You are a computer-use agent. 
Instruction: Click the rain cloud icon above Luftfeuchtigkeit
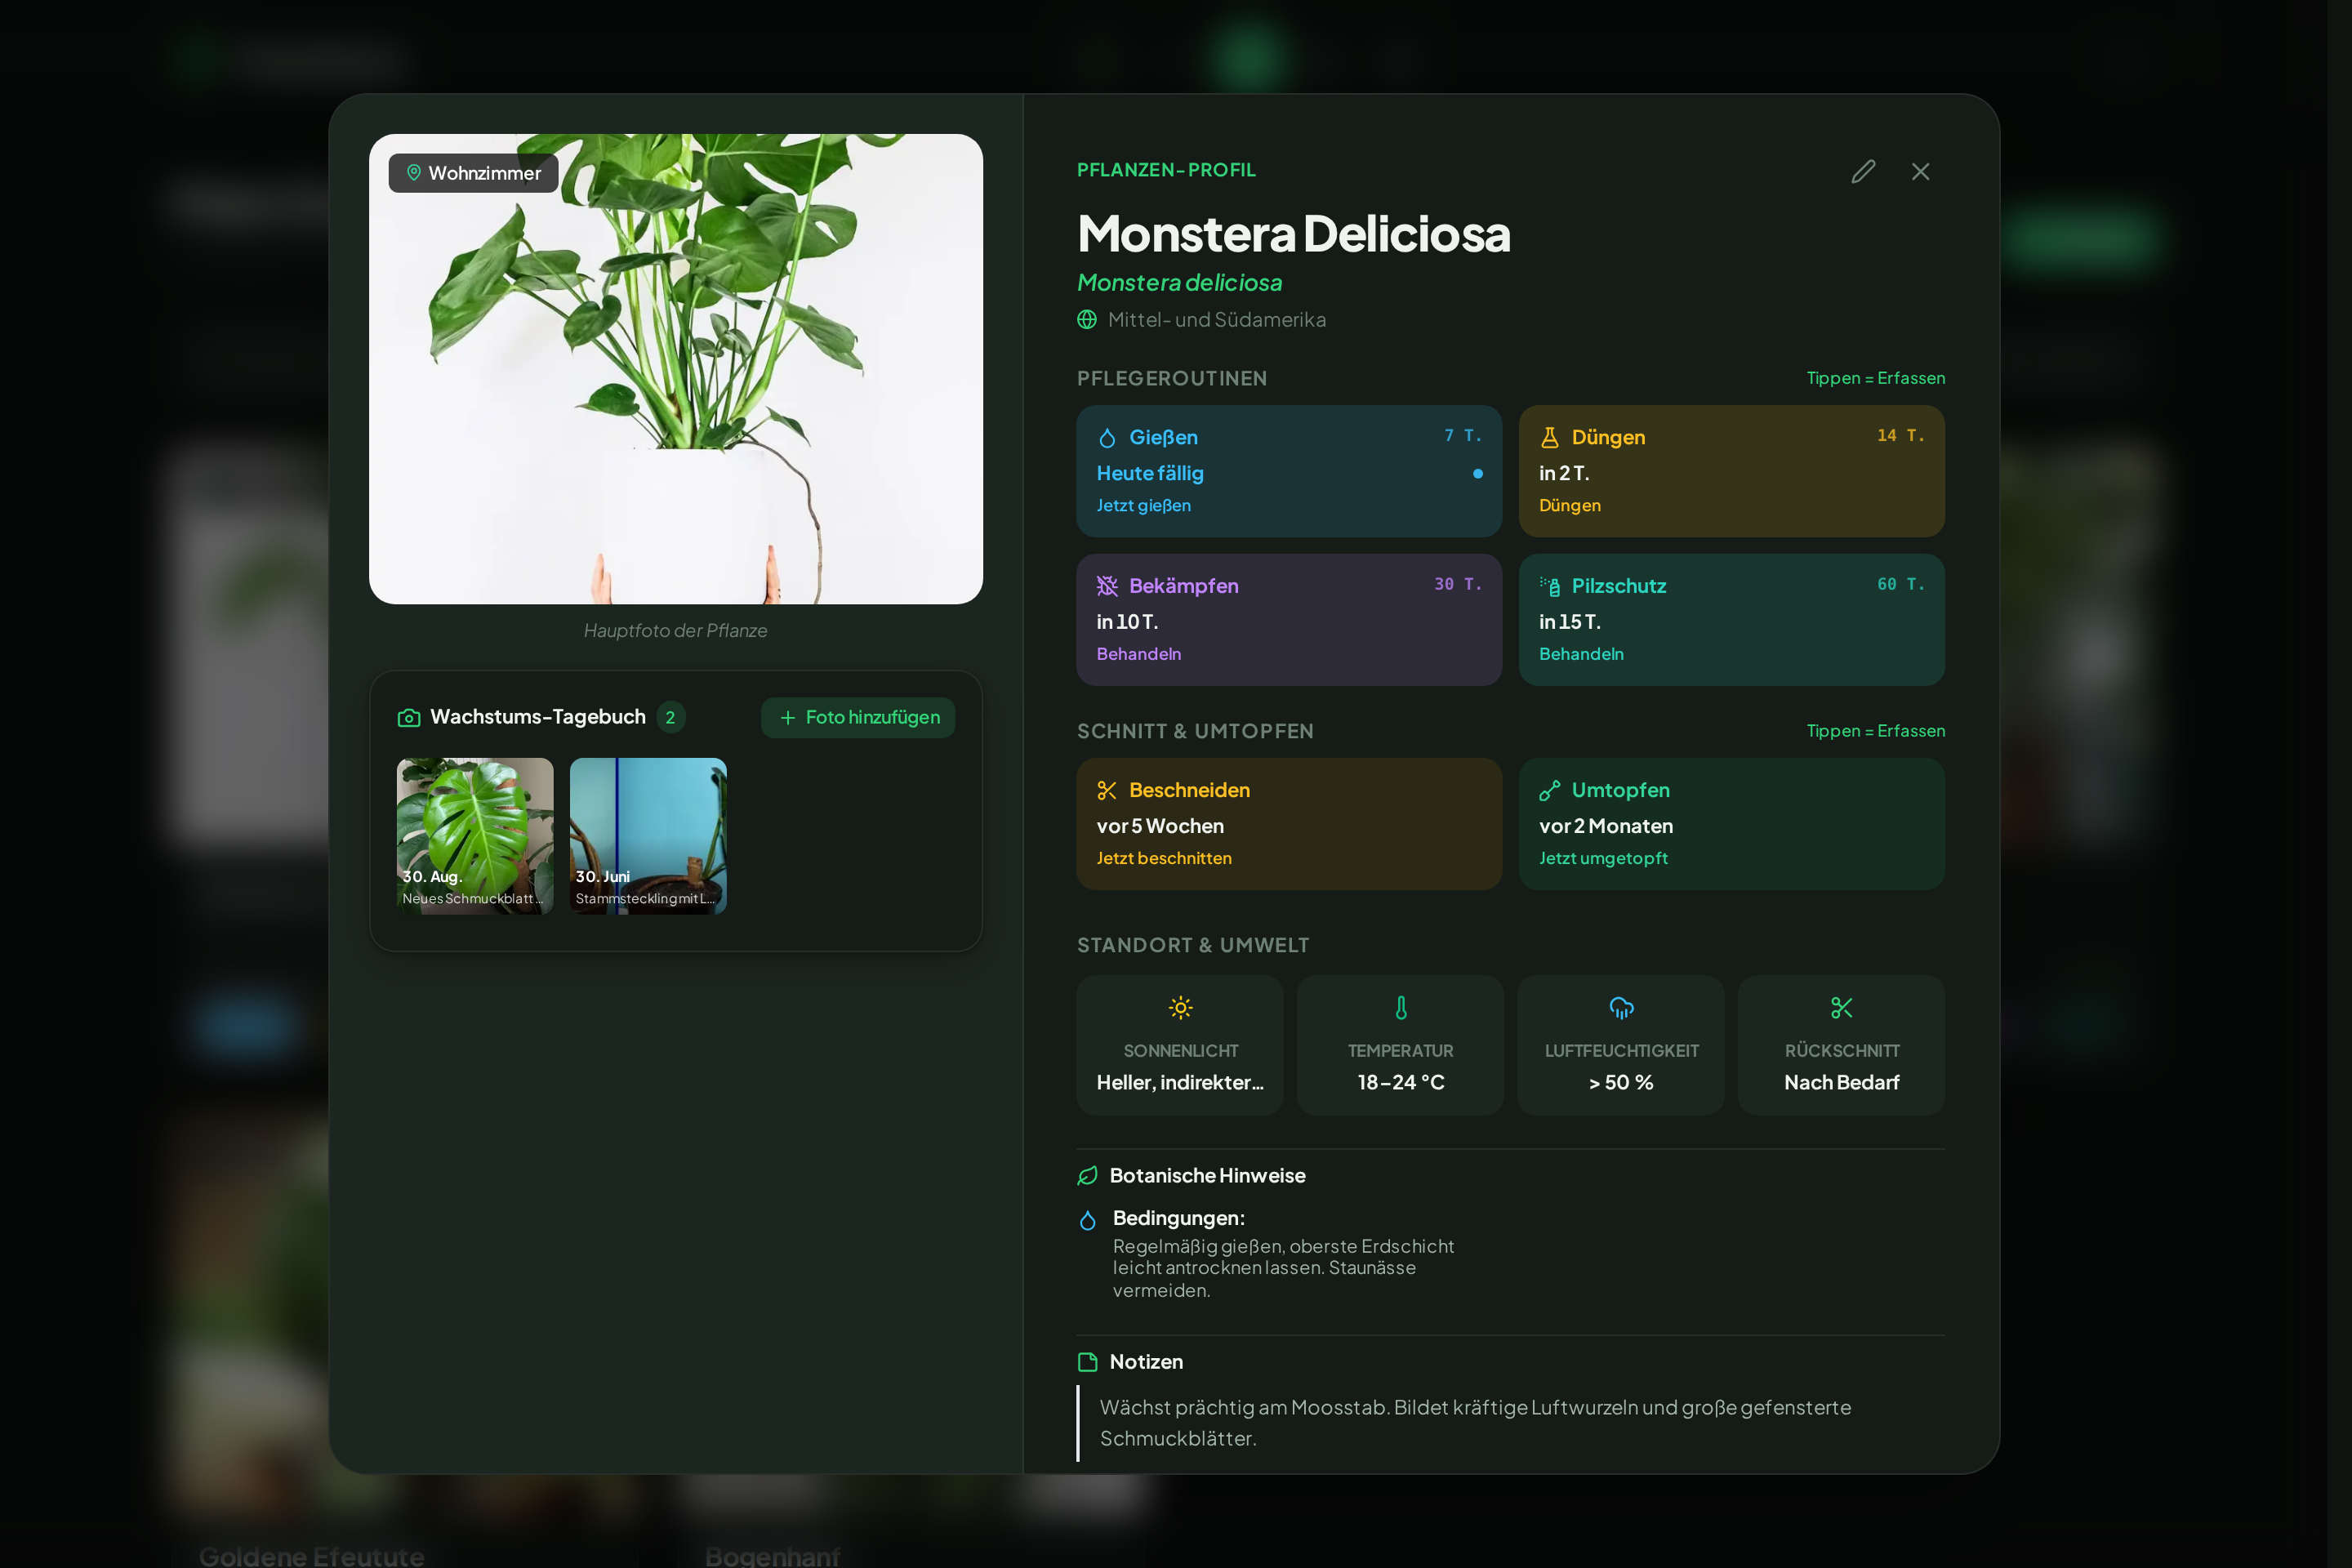1621,1007
